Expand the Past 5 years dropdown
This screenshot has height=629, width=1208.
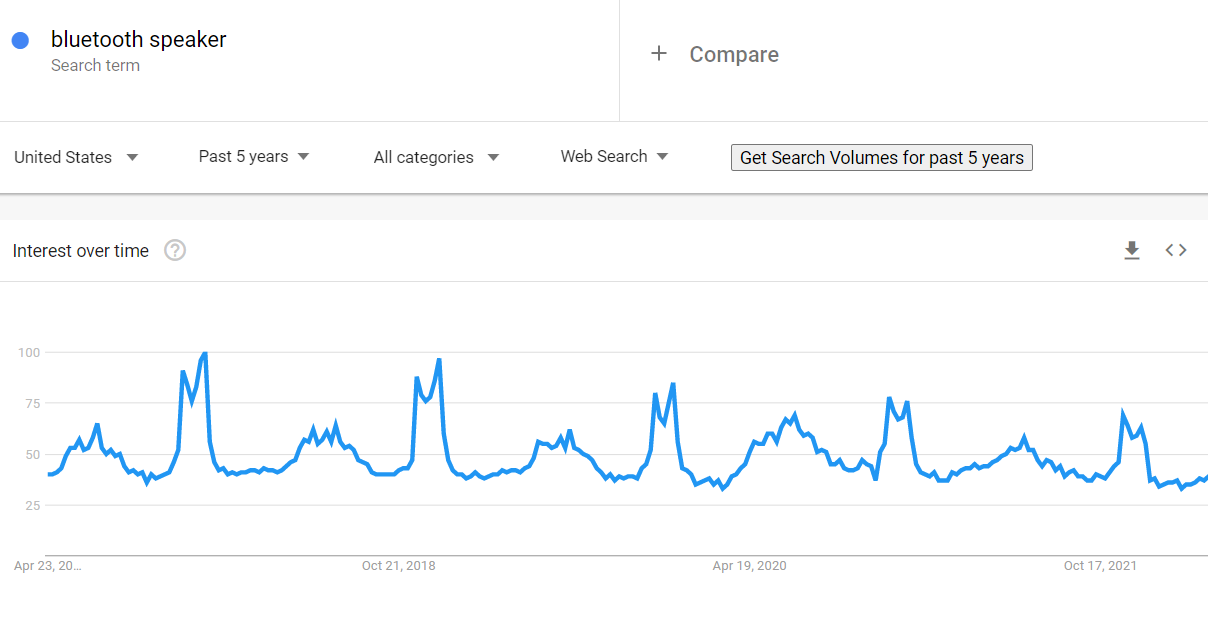click(254, 156)
